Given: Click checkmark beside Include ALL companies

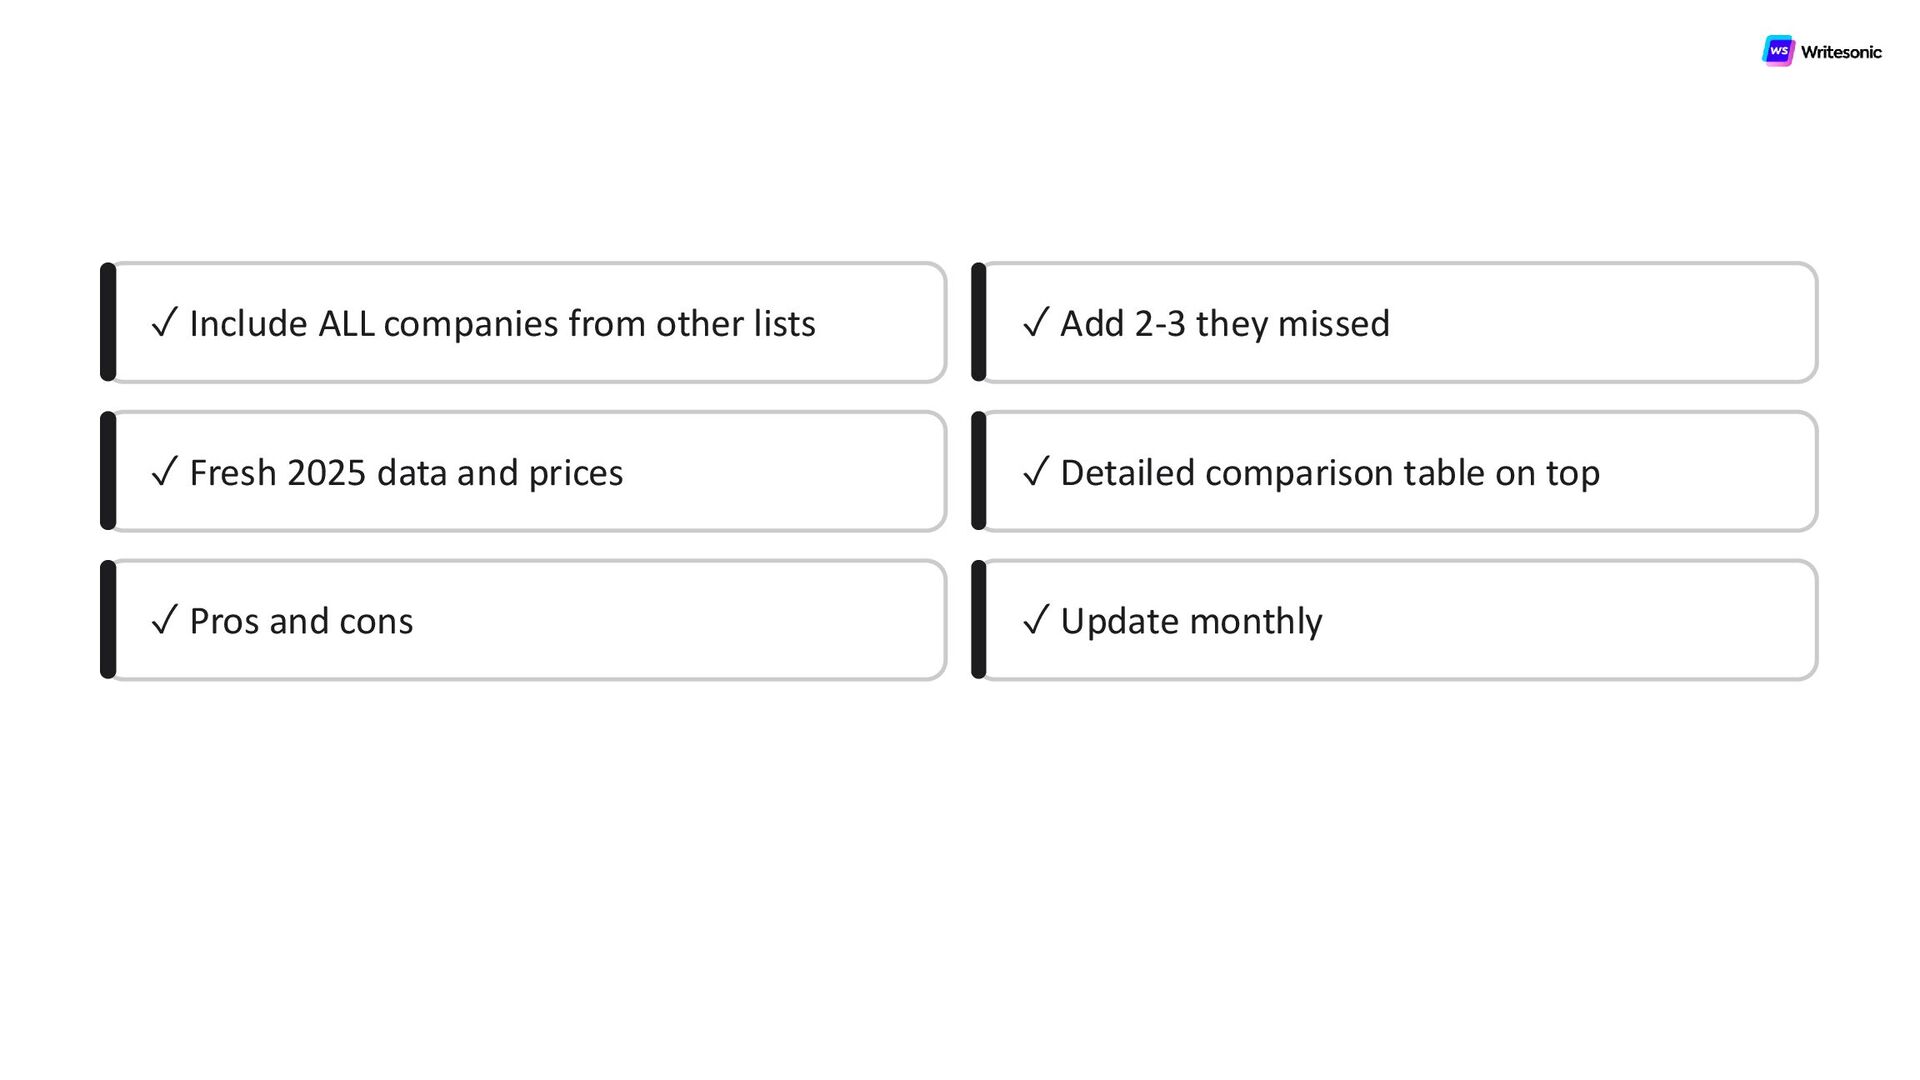Looking at the screenshot, I should (x=164, y=322).
